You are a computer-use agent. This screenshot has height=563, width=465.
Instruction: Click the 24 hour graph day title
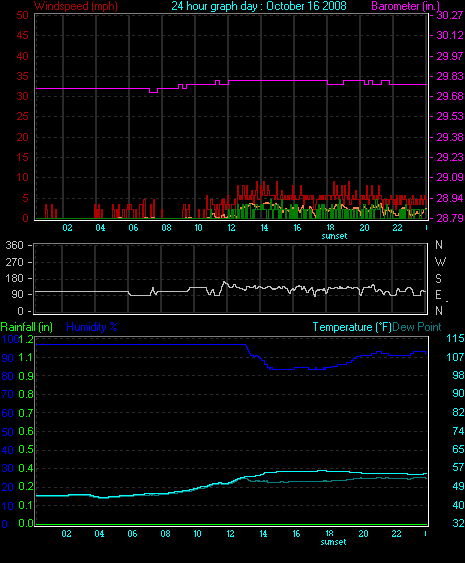tap(259, 6)
